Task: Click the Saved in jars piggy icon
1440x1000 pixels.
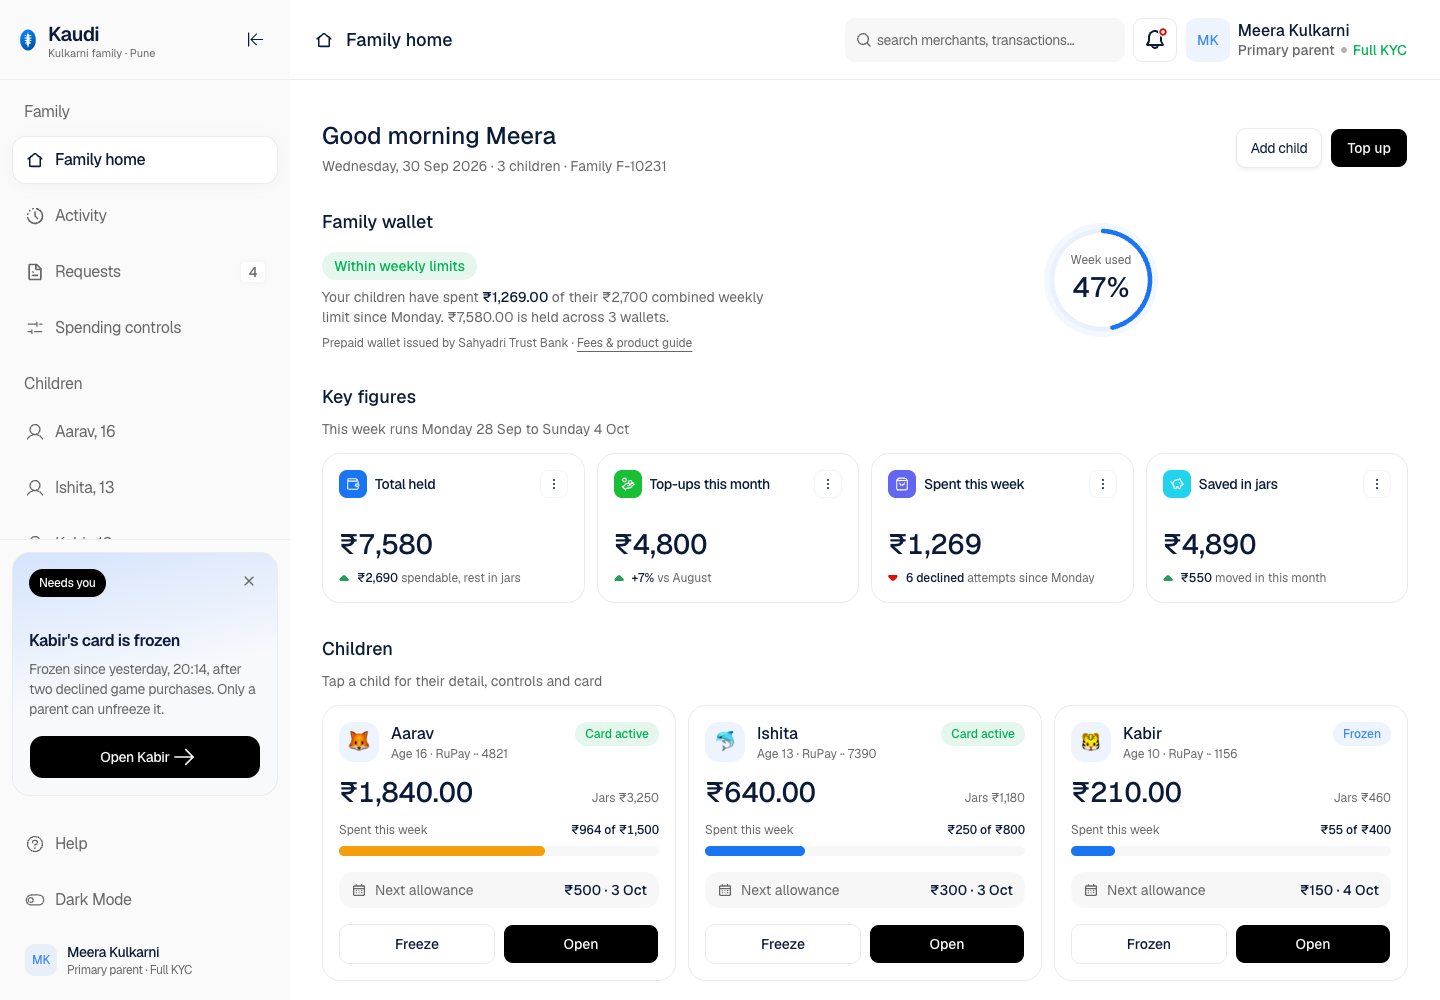Action: pyautogui.click(x=1177, y=484)
